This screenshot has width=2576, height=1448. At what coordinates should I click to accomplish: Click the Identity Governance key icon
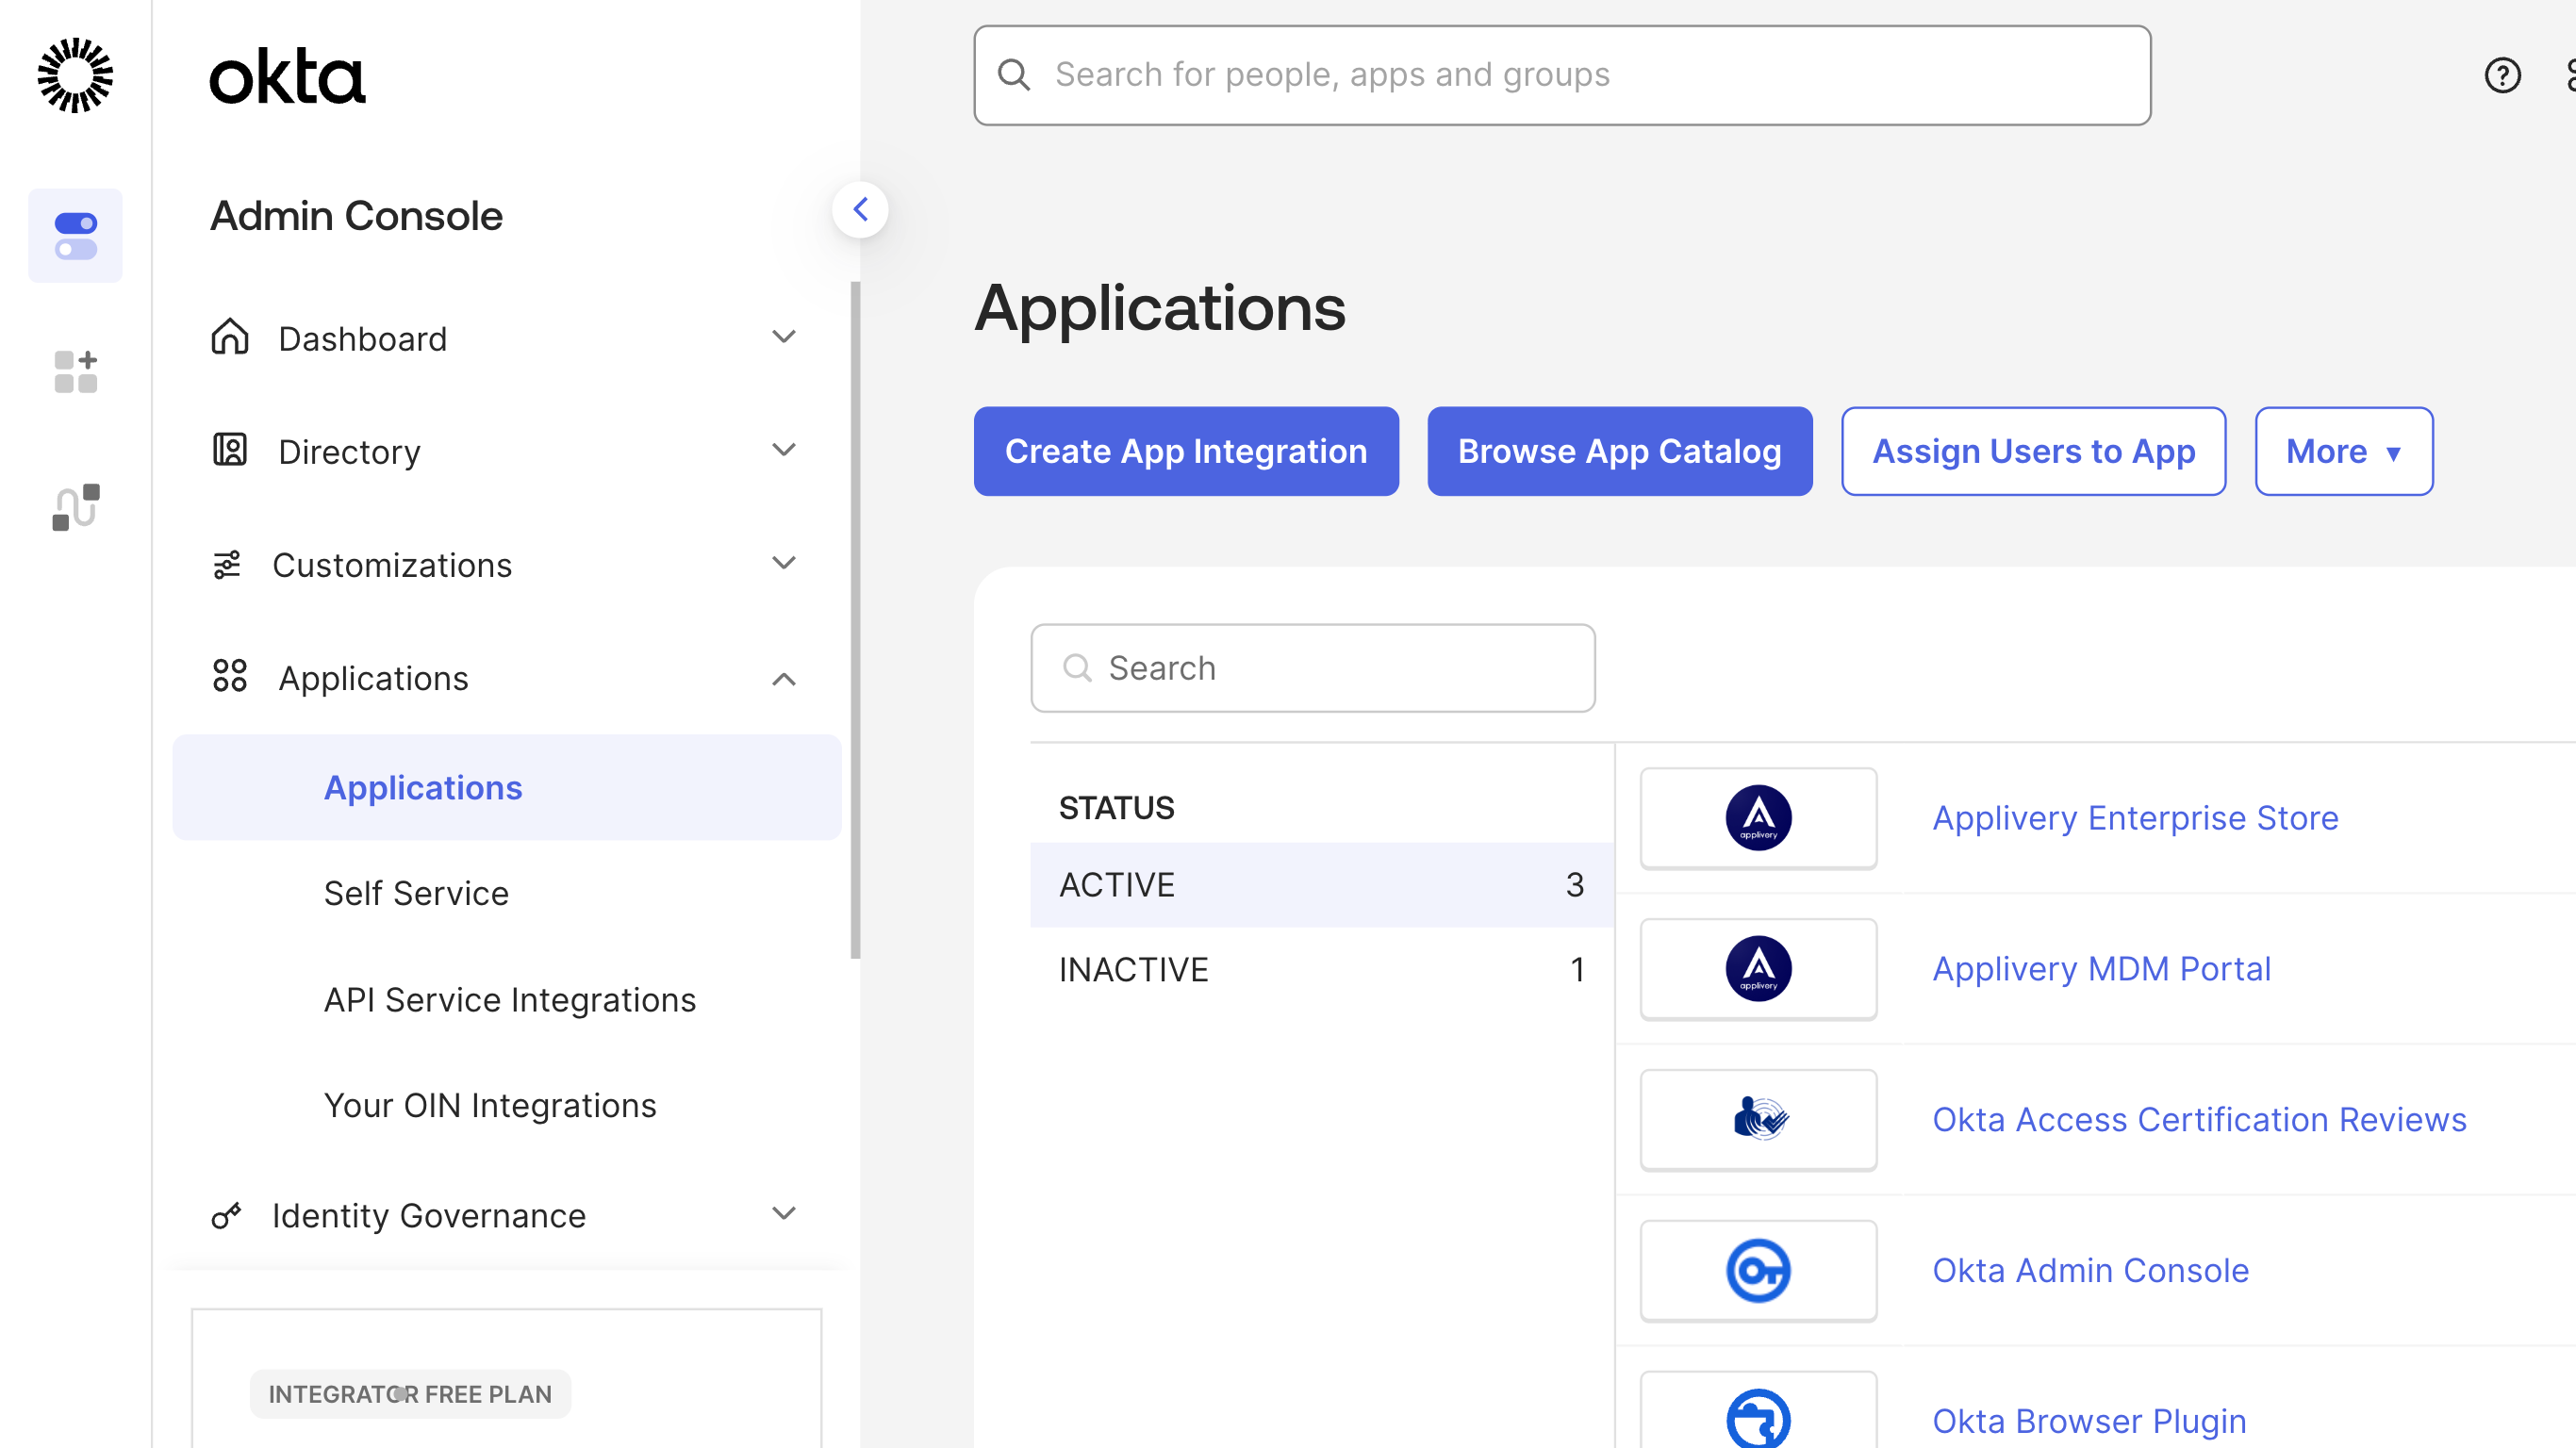coord(226,1215)
